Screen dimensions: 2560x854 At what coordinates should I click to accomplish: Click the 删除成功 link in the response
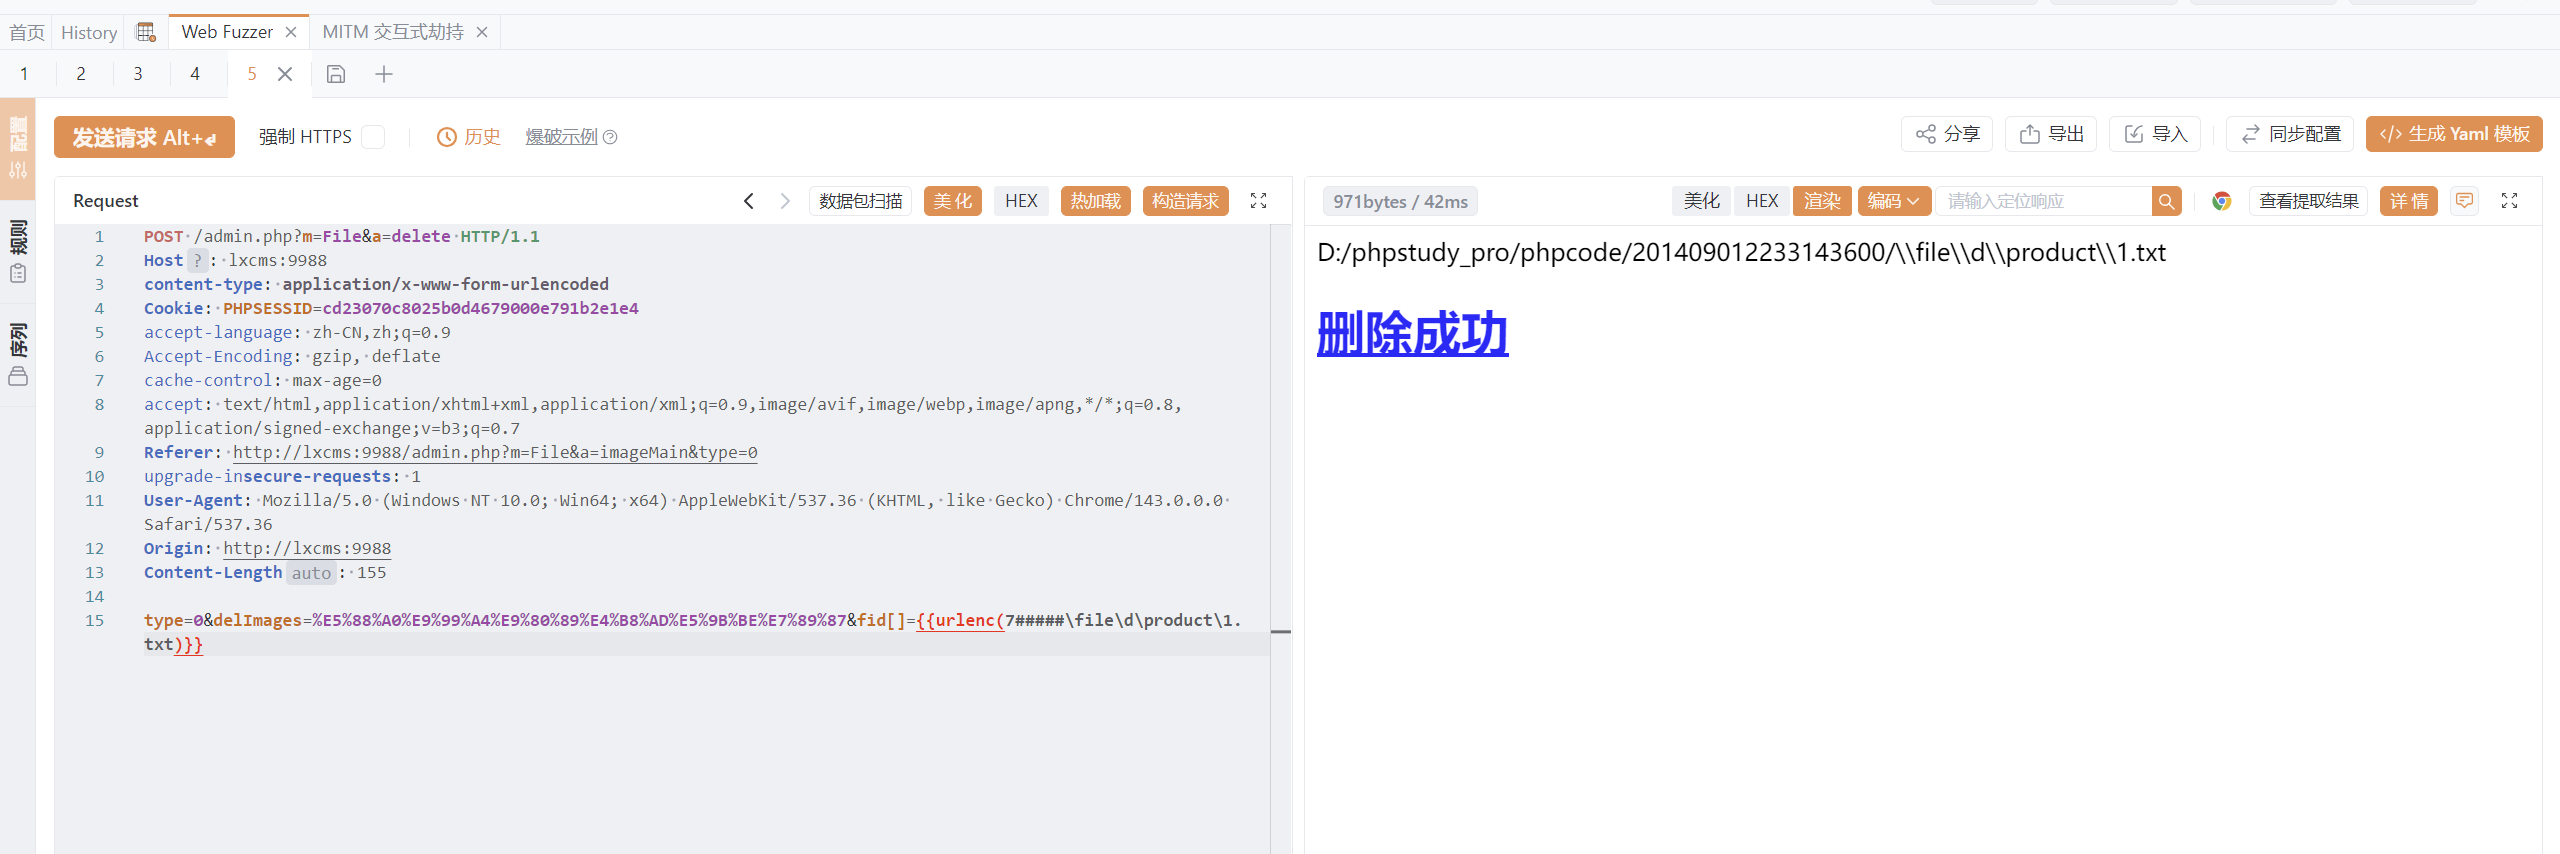(x=1412, y=333)
